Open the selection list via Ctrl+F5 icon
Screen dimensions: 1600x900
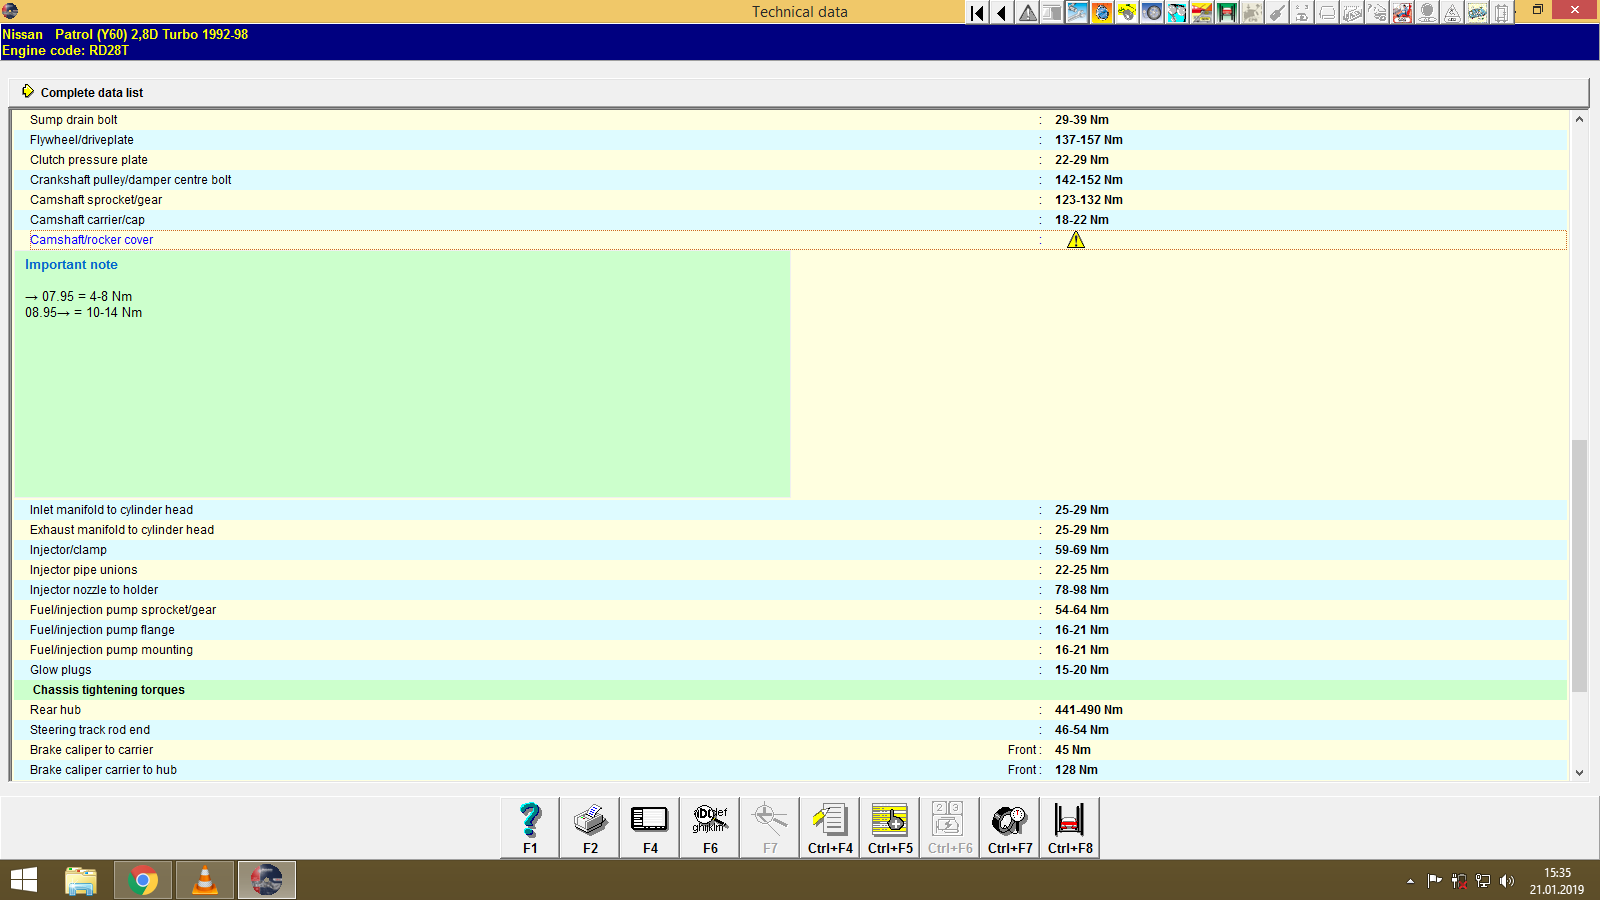pyautogui.click(x=889, y=827)
